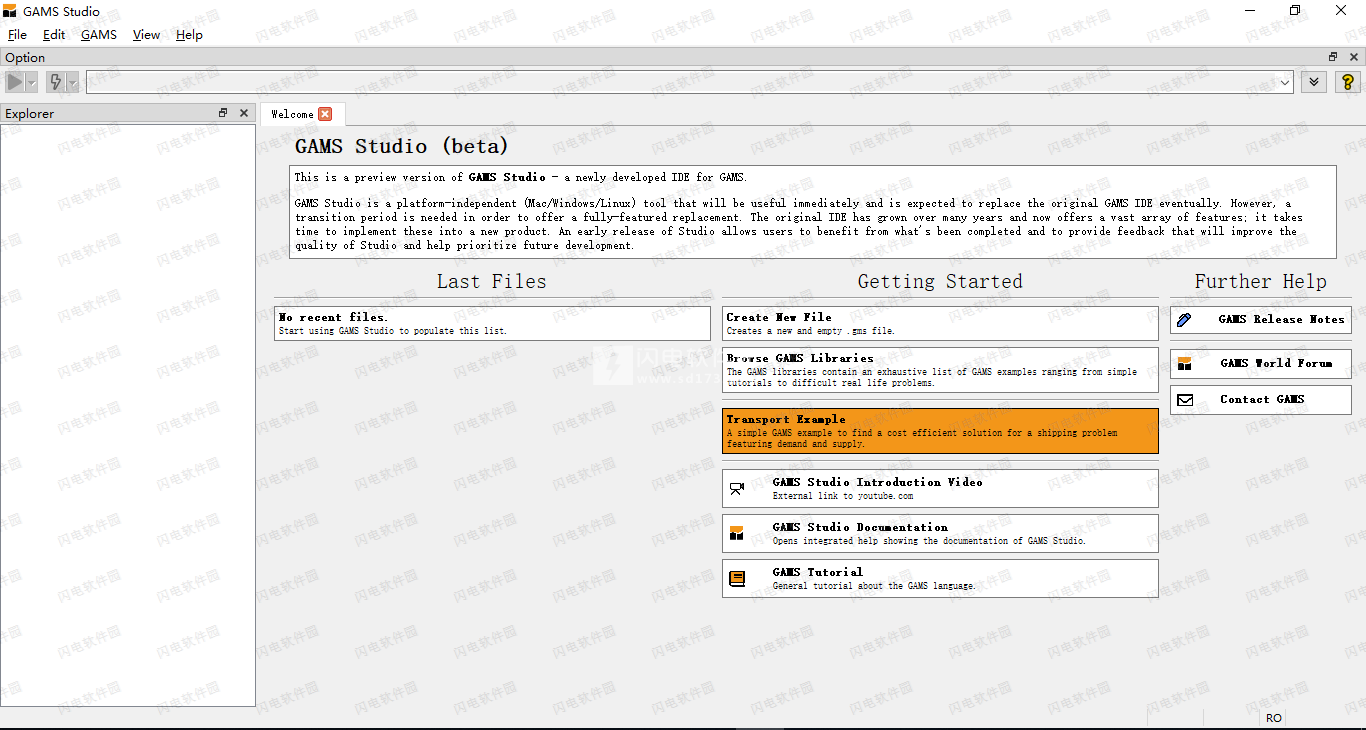Click Contact GAMS
1366x730 pixels.
tap(1261, 400)
